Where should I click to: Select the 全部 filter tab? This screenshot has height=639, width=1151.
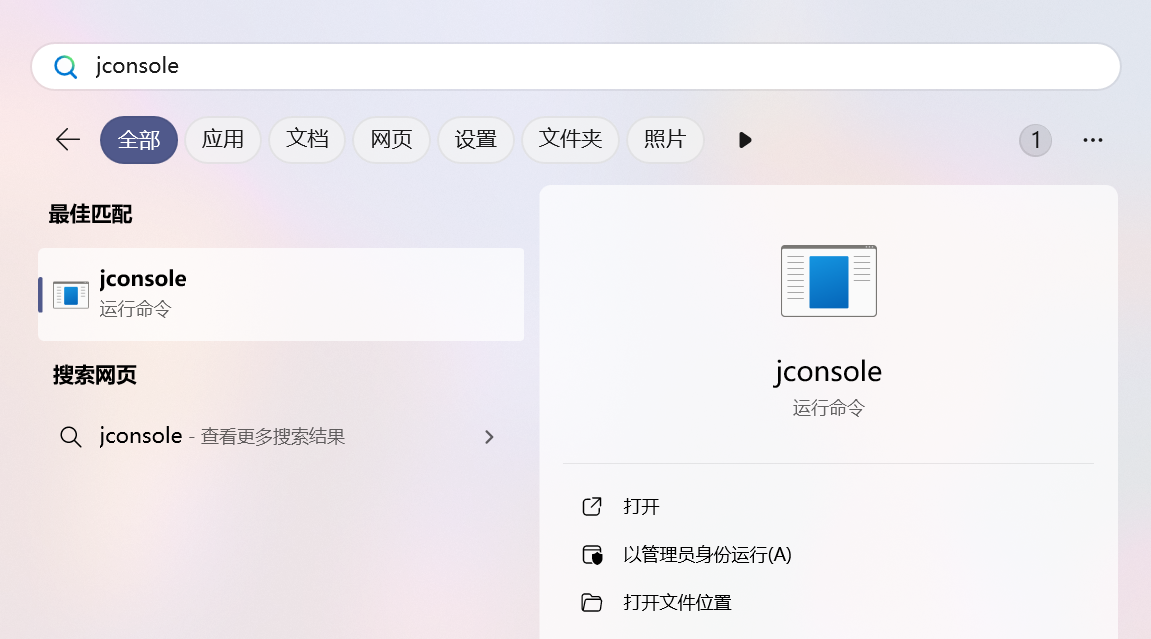[x=139, y=140]
